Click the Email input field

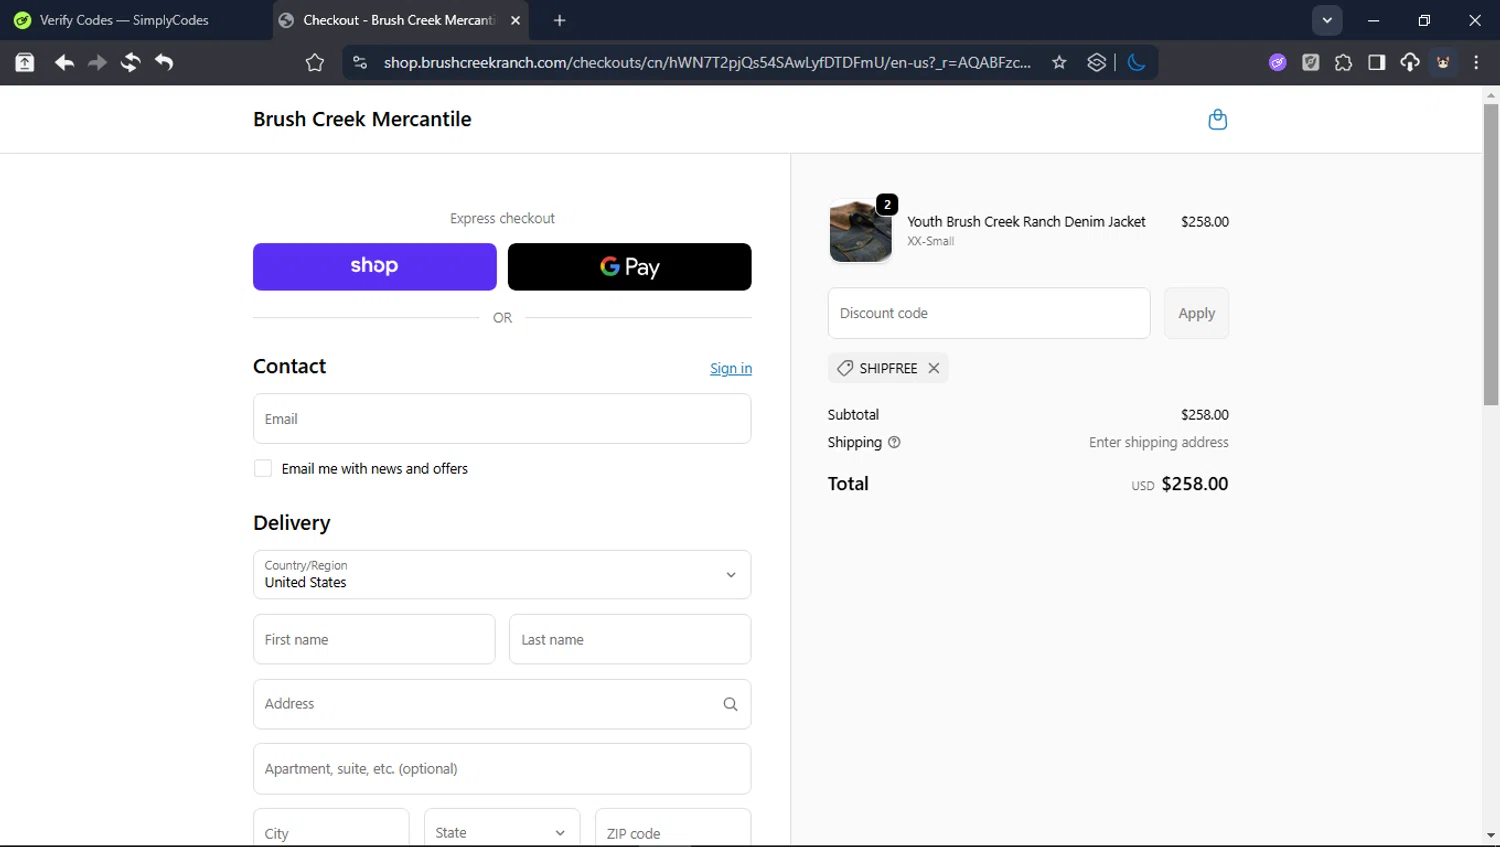point(502,419)
